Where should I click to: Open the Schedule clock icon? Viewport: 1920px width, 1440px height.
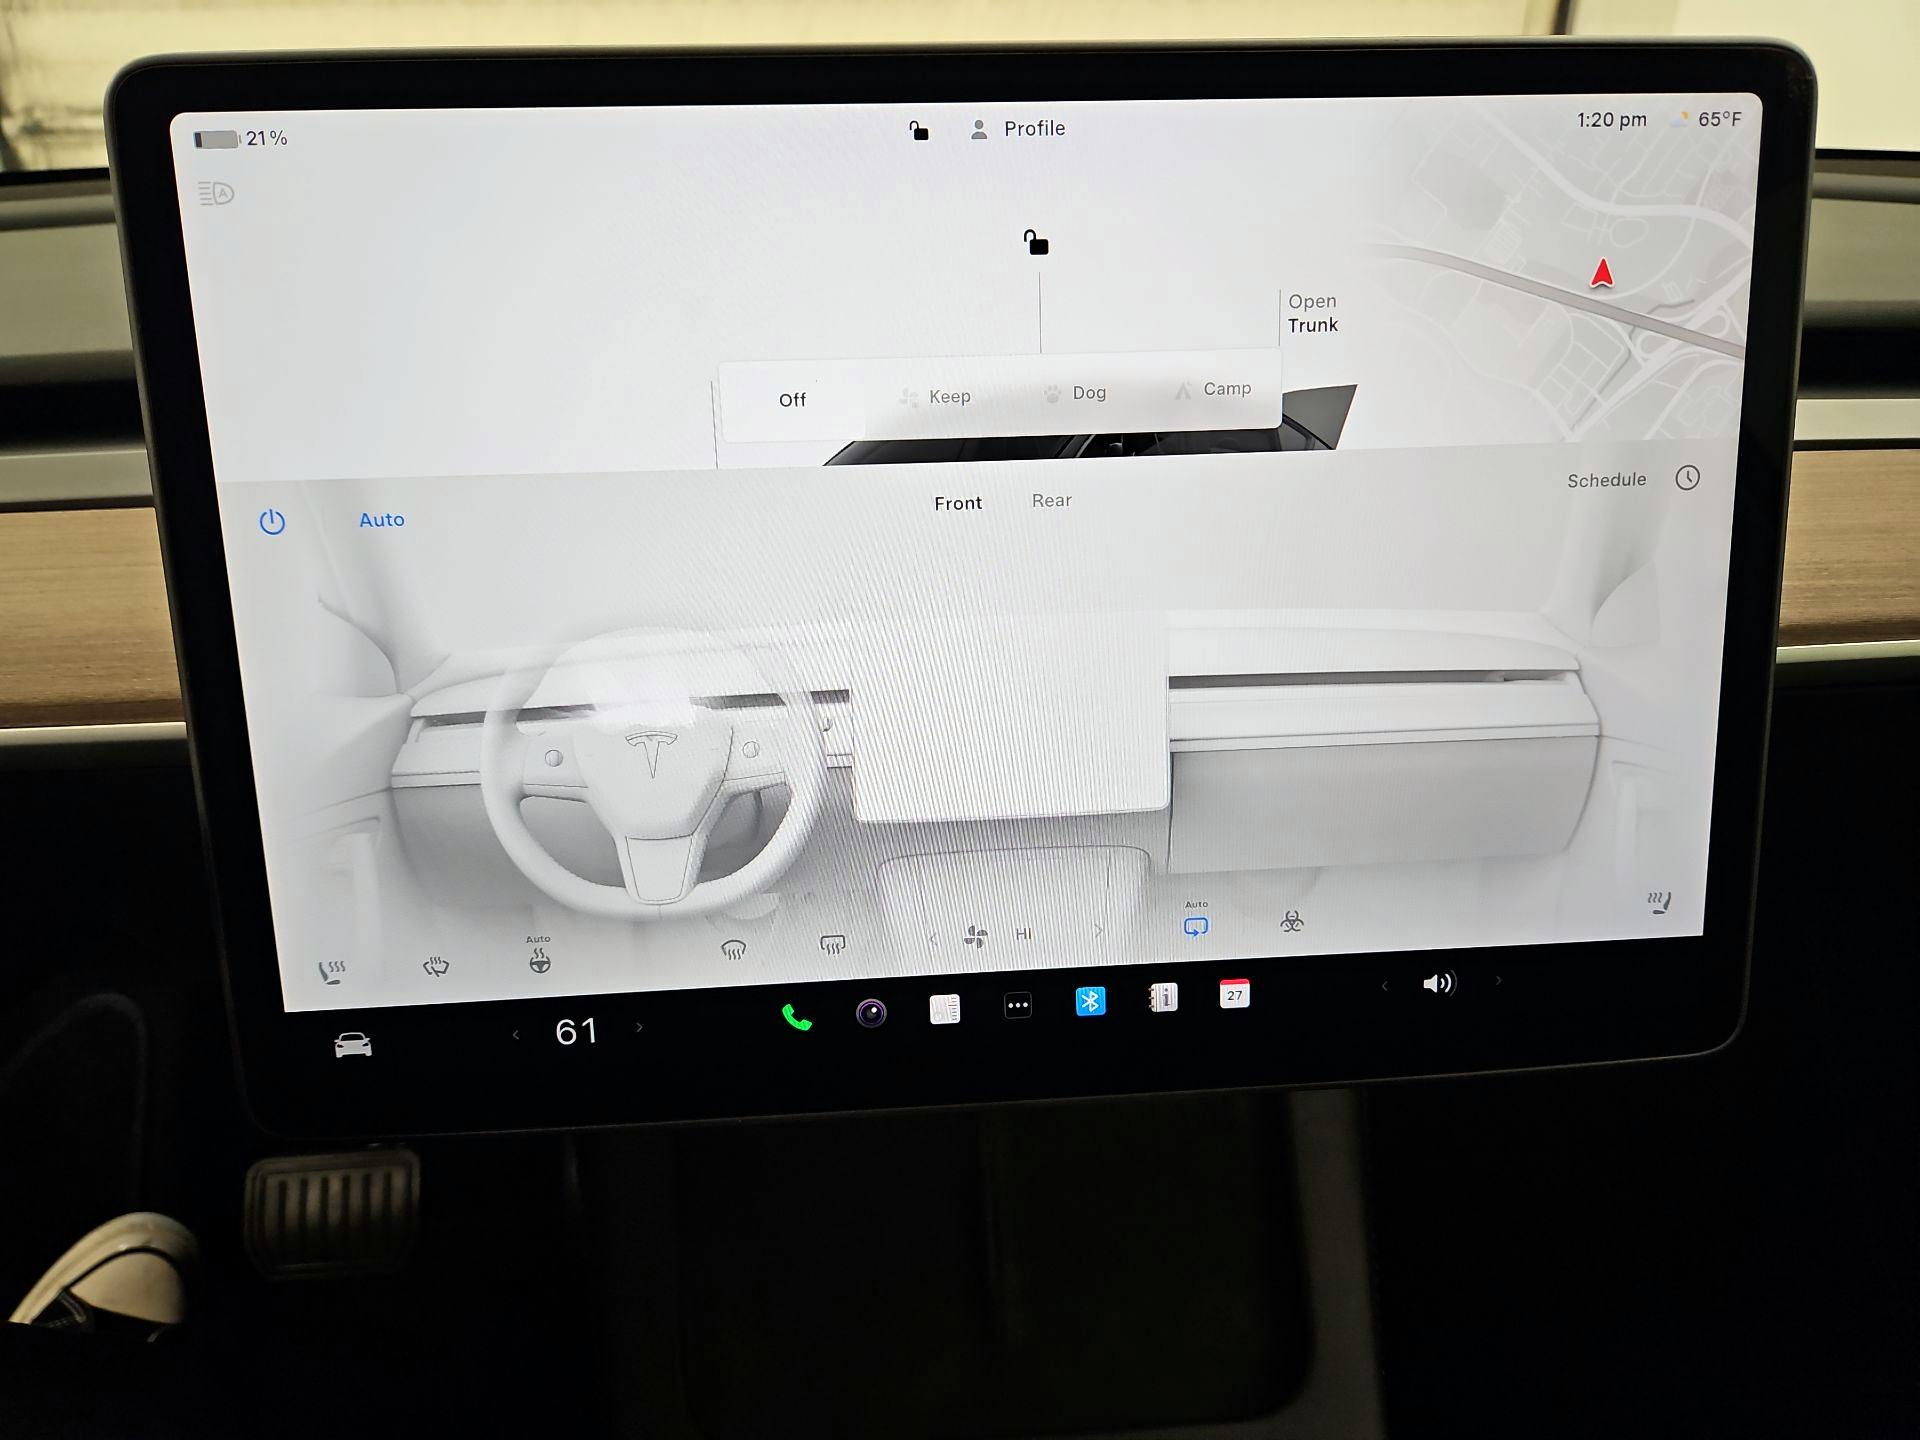[1688, 477]
